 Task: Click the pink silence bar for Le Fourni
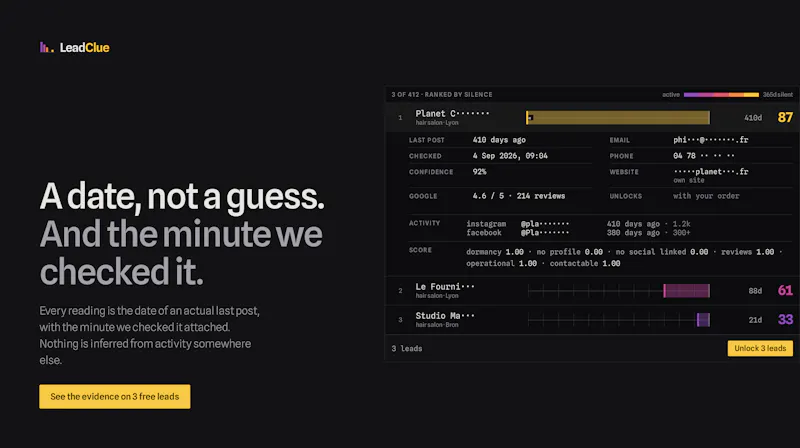click(687, 291)
